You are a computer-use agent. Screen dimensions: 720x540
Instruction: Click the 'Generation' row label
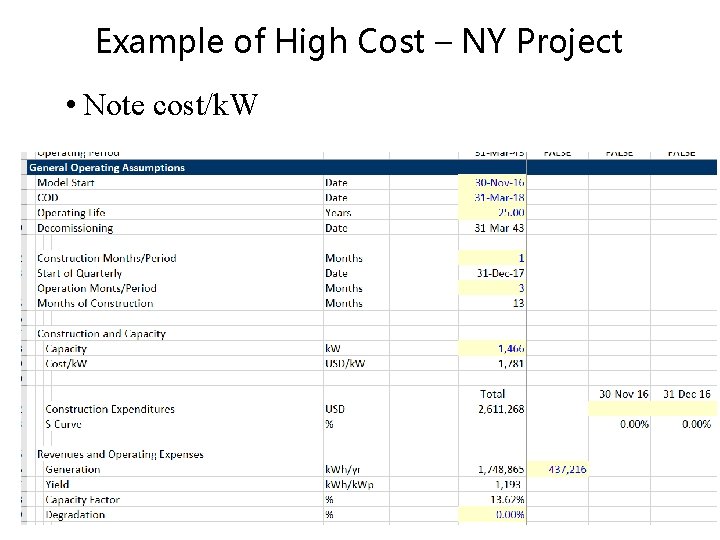pos(73,470)
